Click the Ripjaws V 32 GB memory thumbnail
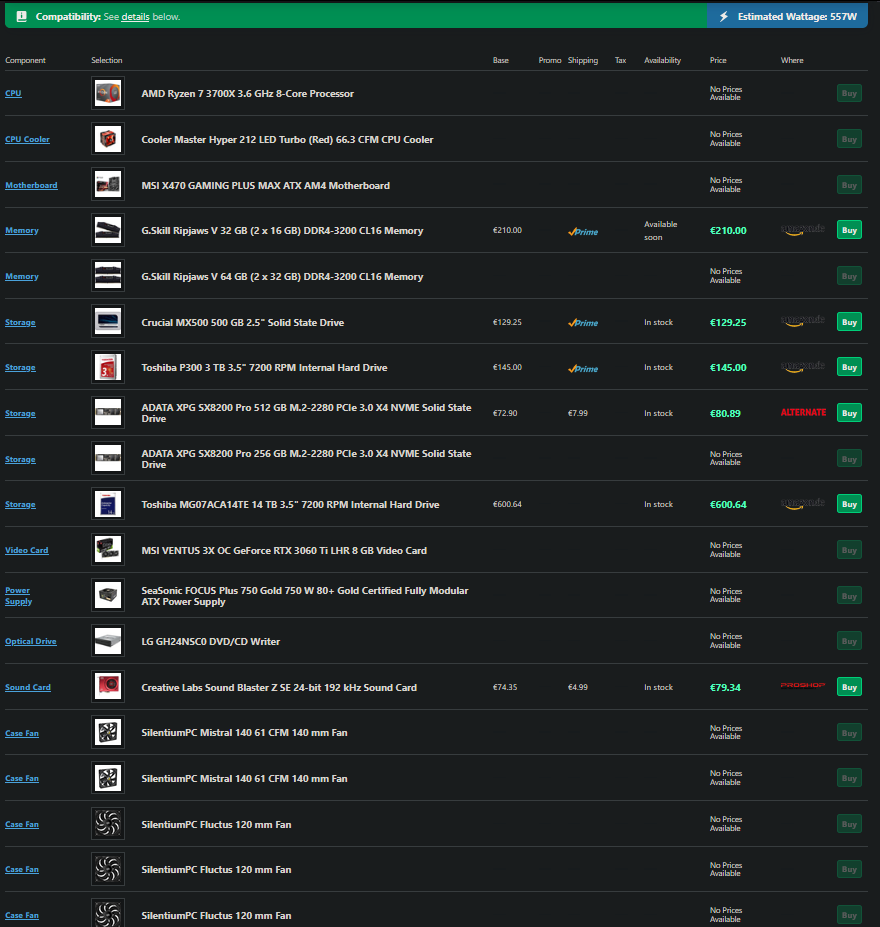 click(108, 230)
